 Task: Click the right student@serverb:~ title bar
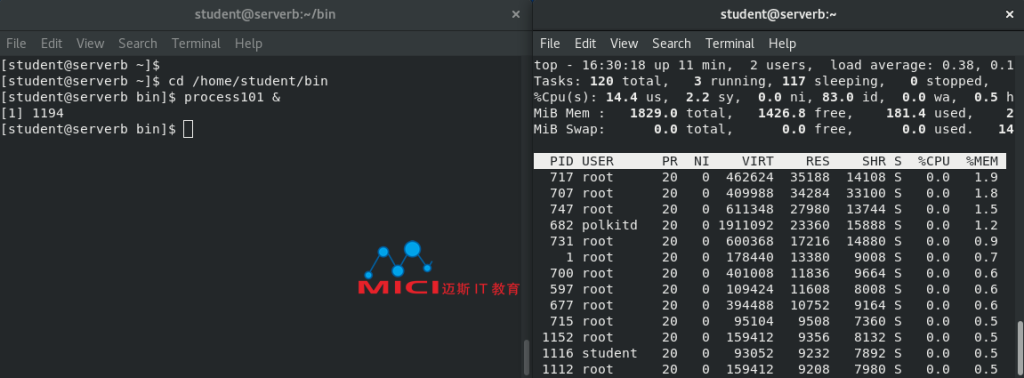pyautogui.click(x=778, y=14)
